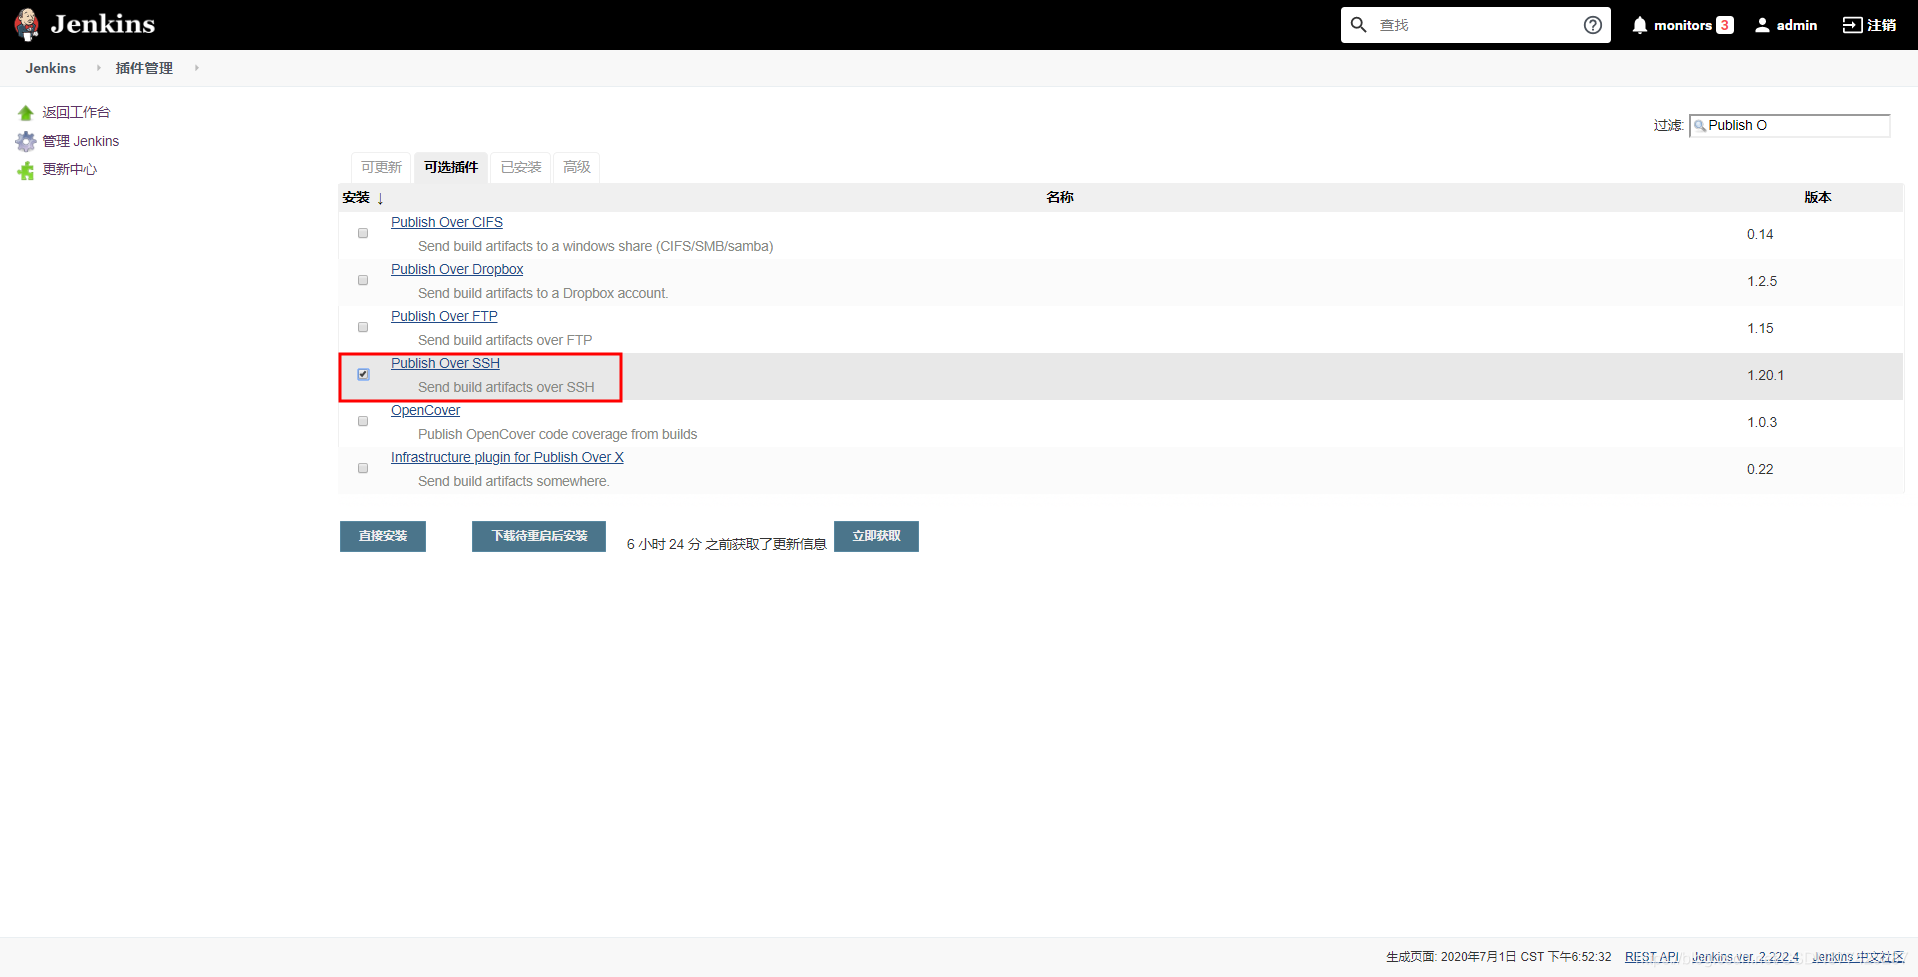1918x977 pixels.
Task: Click the 管理 Jenkins sidebar link
Action: [80, 141]
